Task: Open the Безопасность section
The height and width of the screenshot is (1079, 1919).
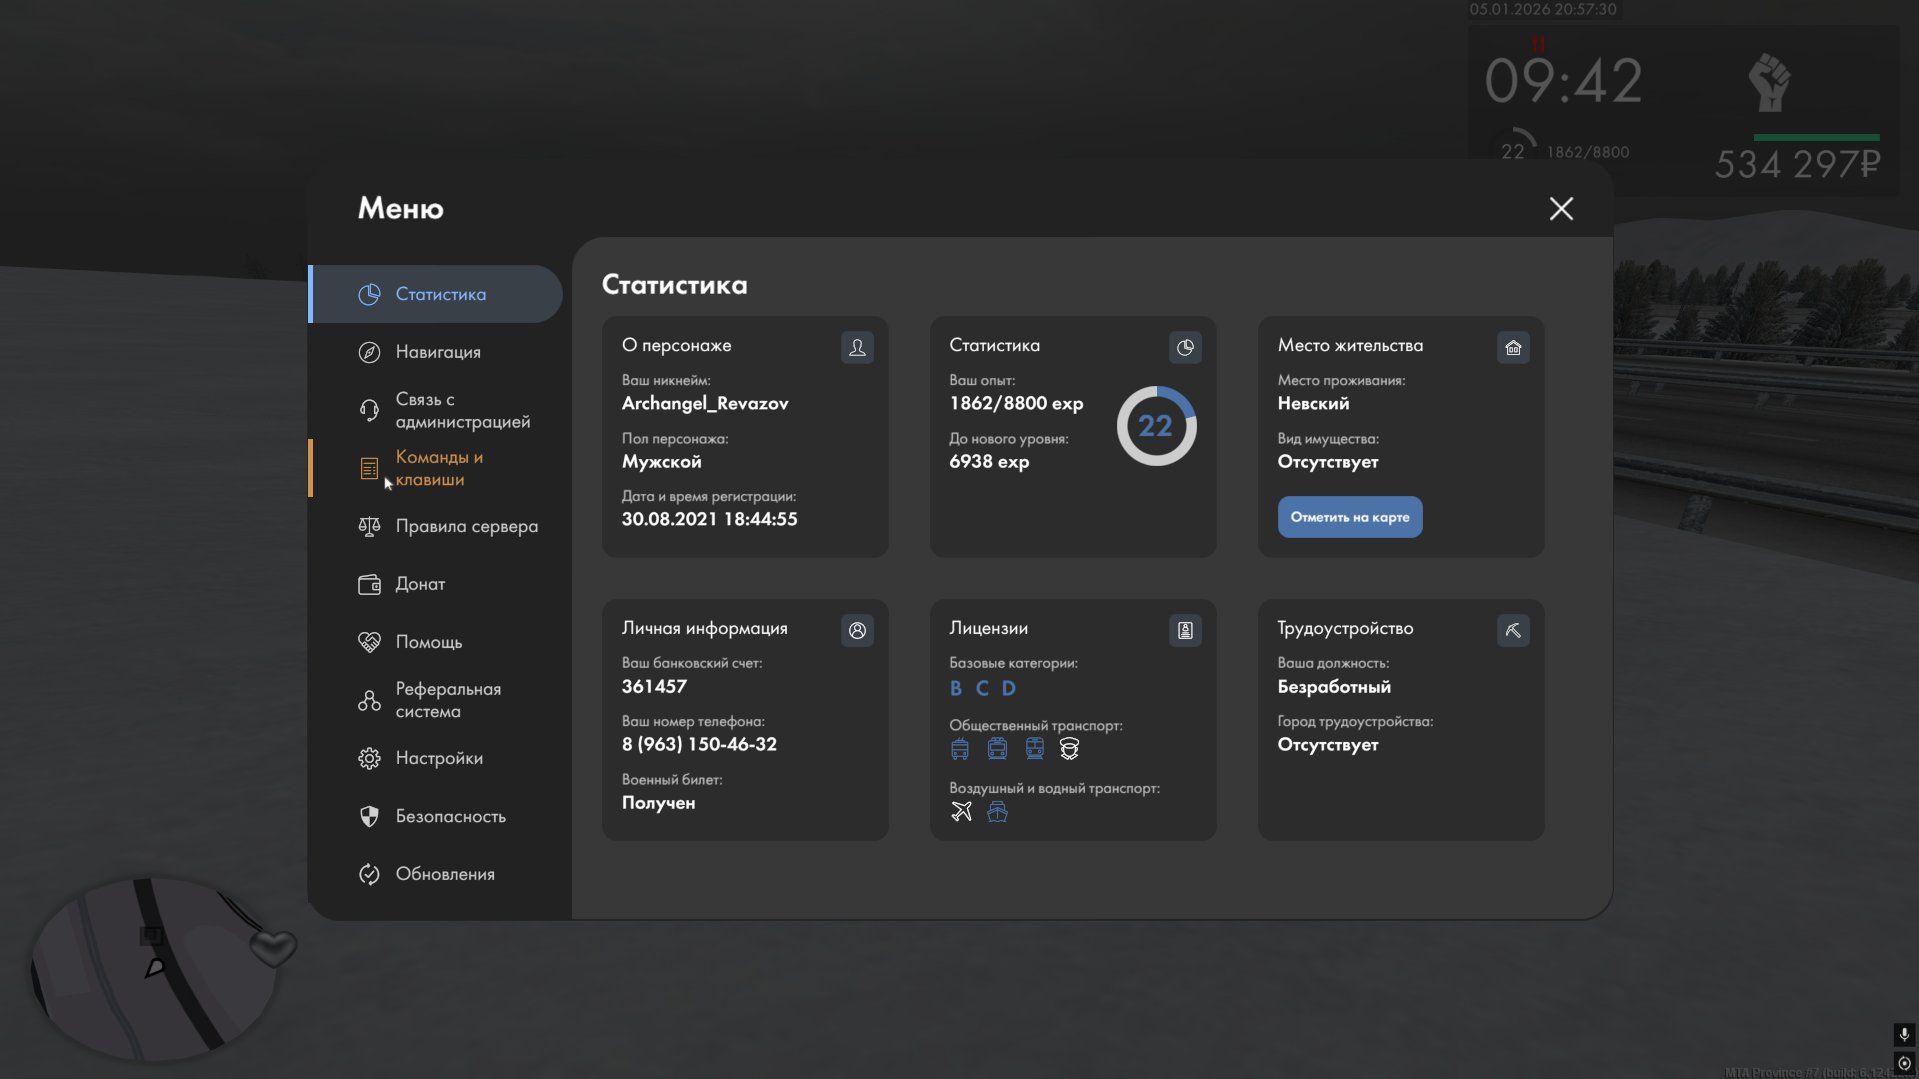Action: click(436, 816)
